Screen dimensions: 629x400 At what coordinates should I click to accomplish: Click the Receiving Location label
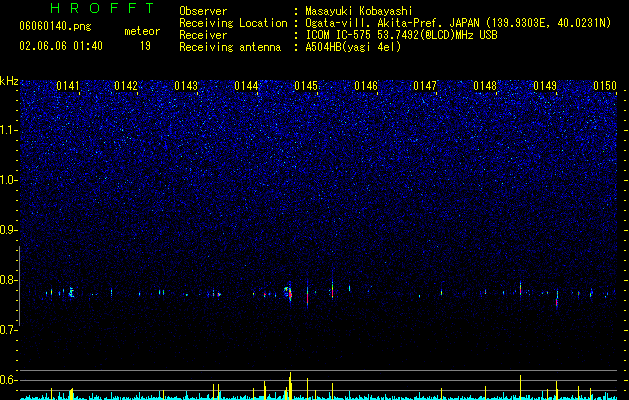[x=233, y=23]
